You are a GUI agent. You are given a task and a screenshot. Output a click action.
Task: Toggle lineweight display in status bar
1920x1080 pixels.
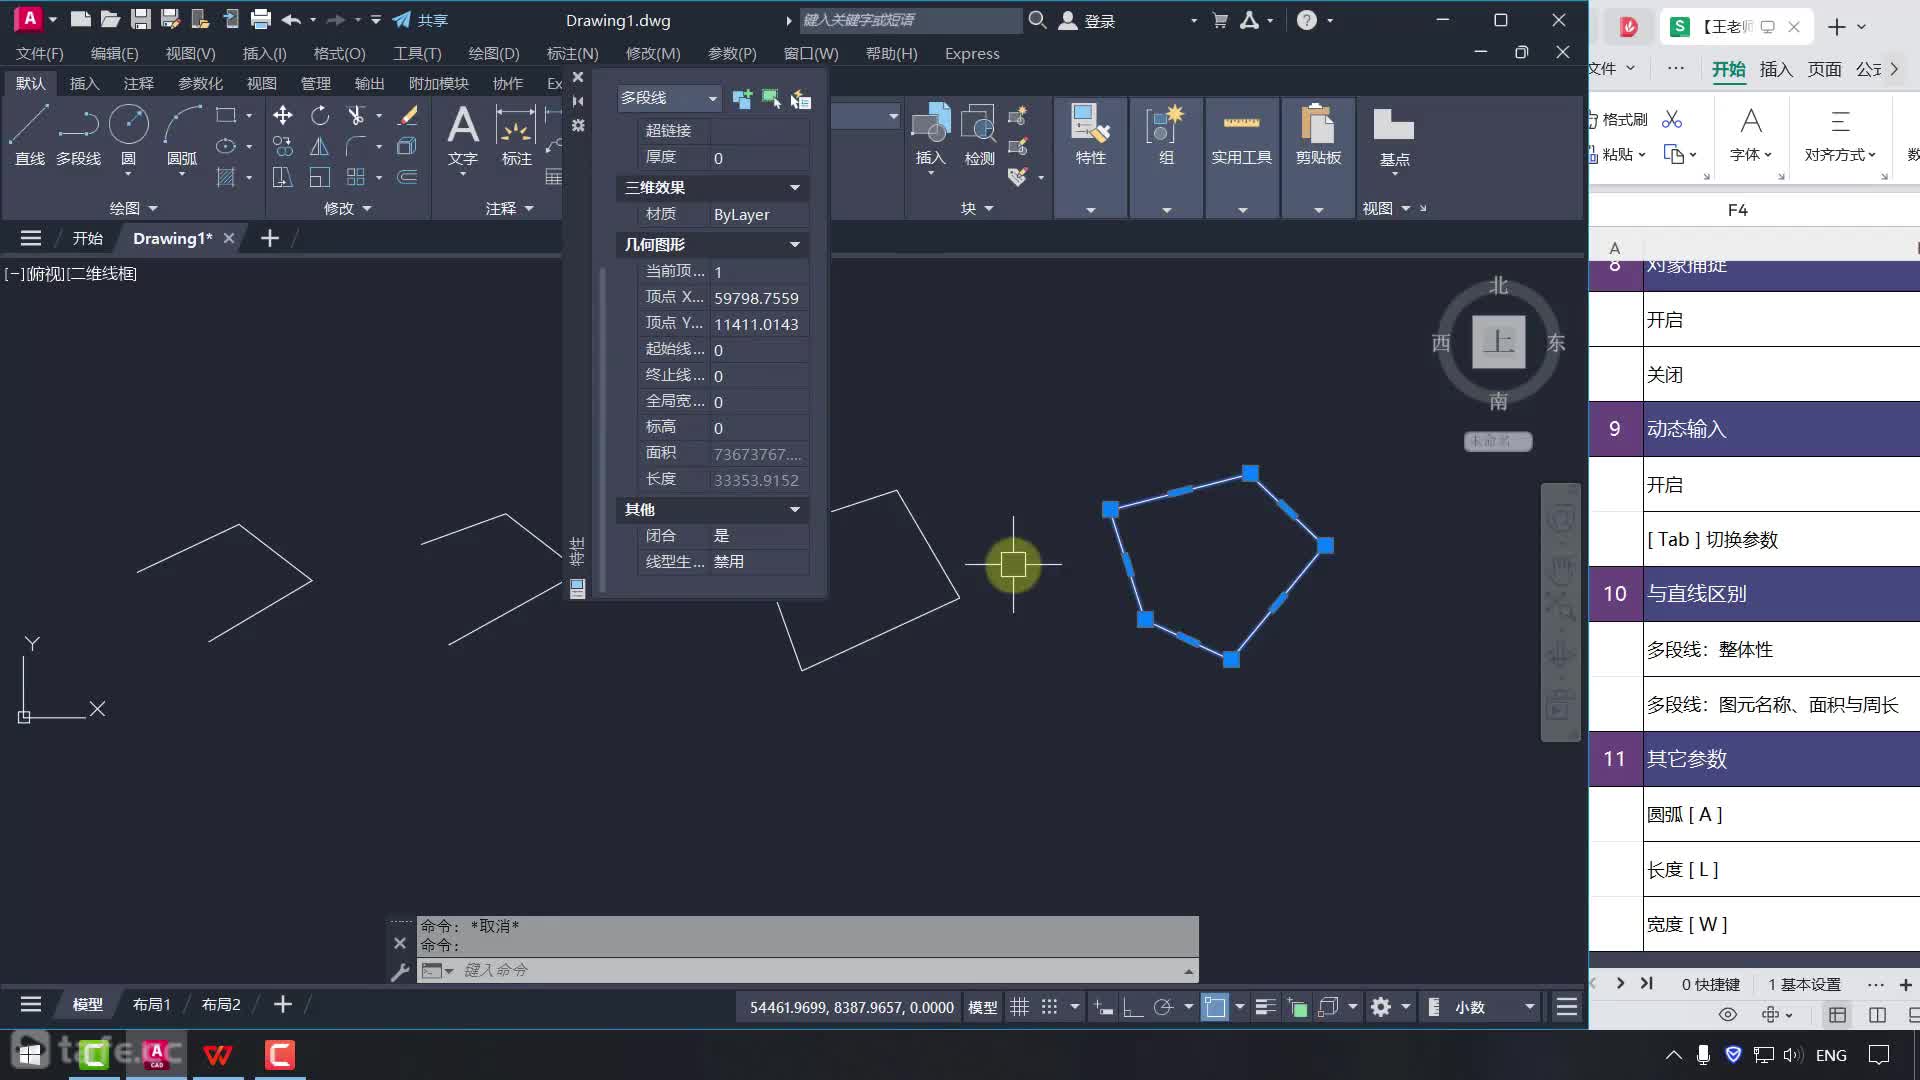click(1266, 1007)
